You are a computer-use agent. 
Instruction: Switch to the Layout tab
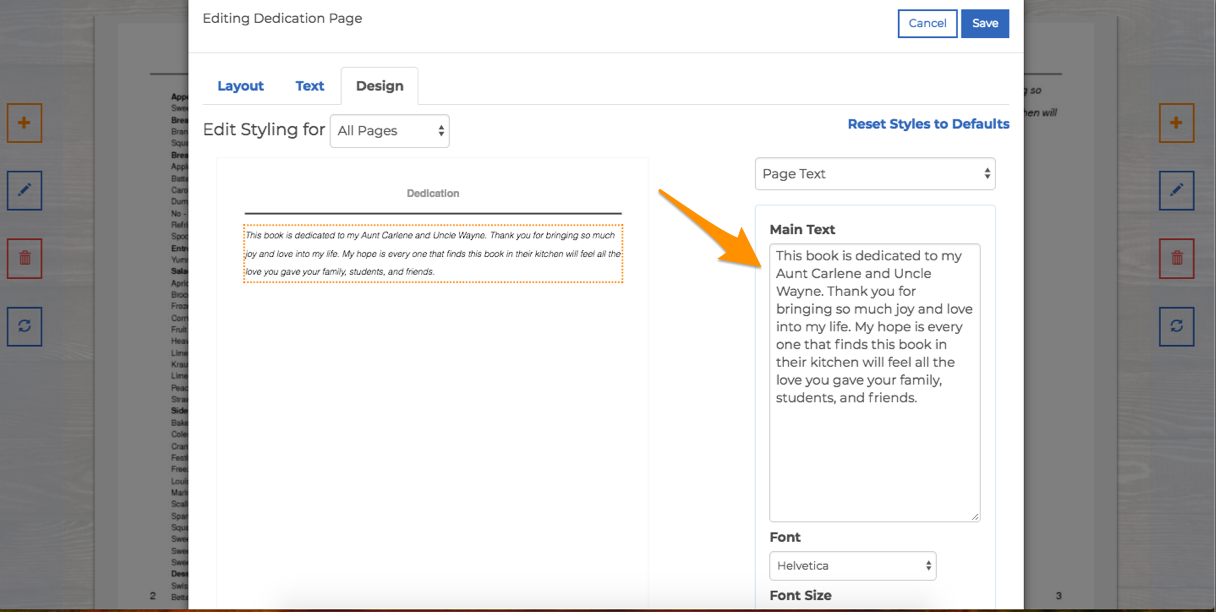pyautogui.click(x=241, y=86)
